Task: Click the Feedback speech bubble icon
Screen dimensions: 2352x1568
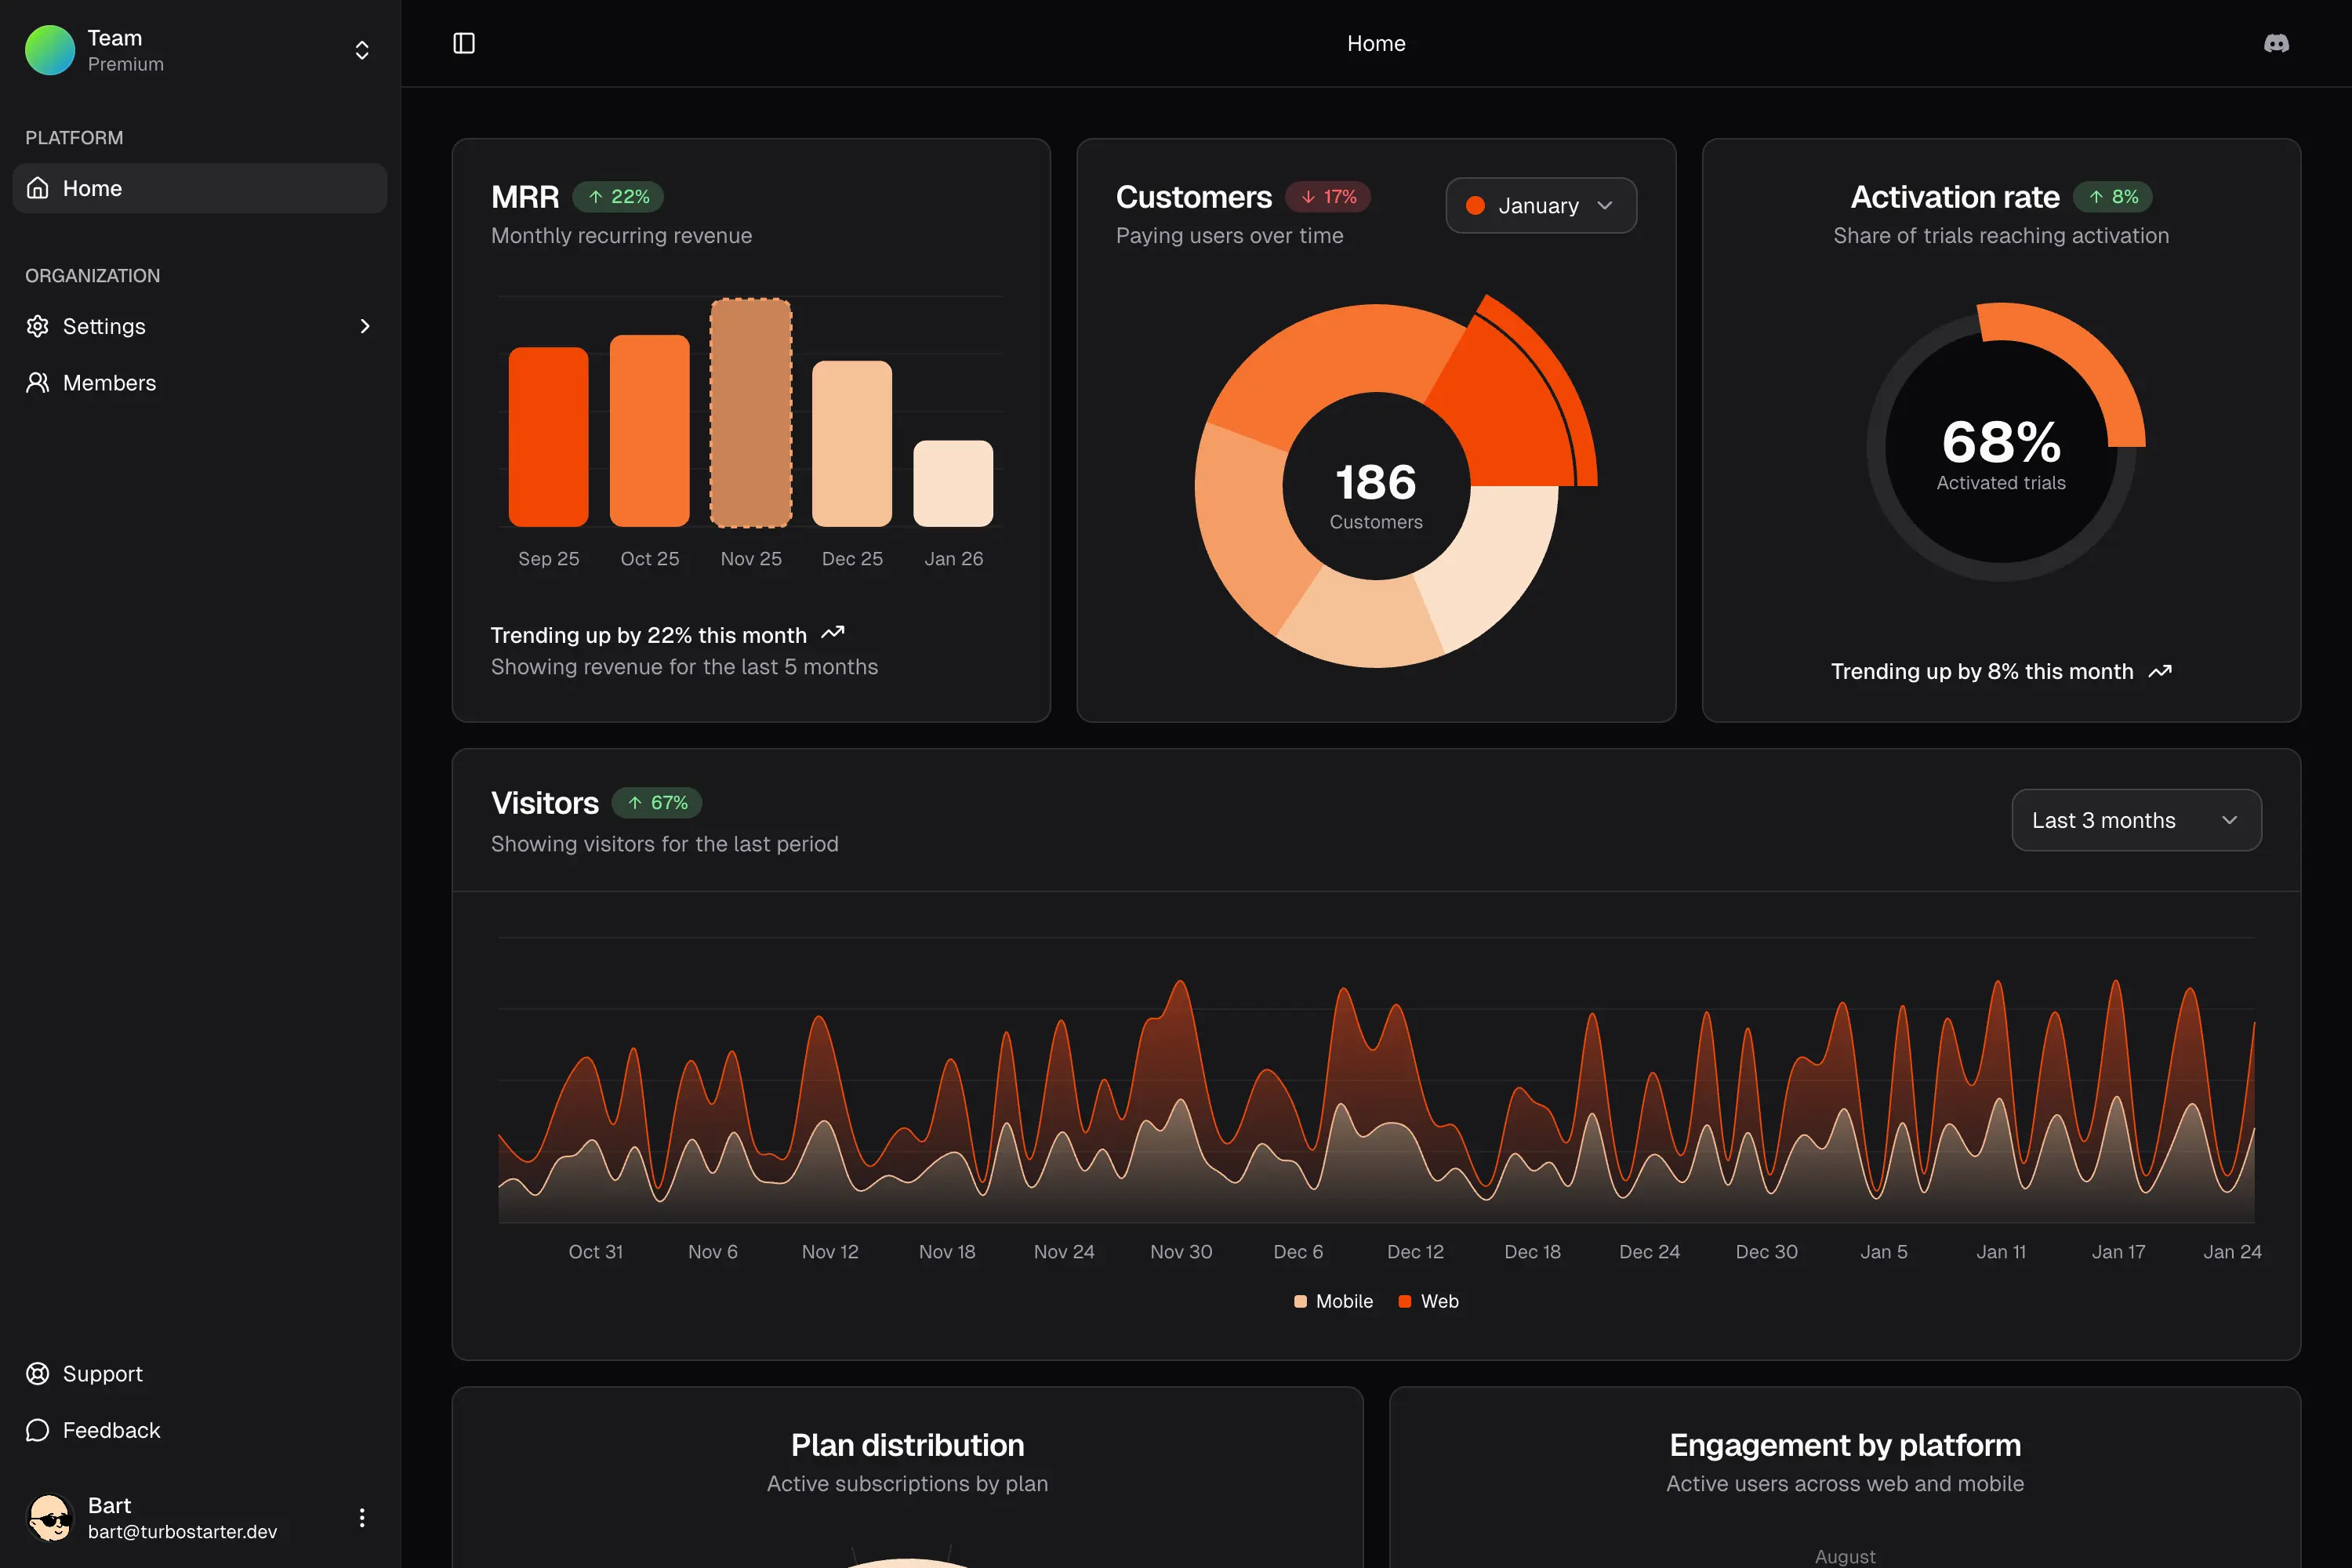Action: [x=38, y=1430]
